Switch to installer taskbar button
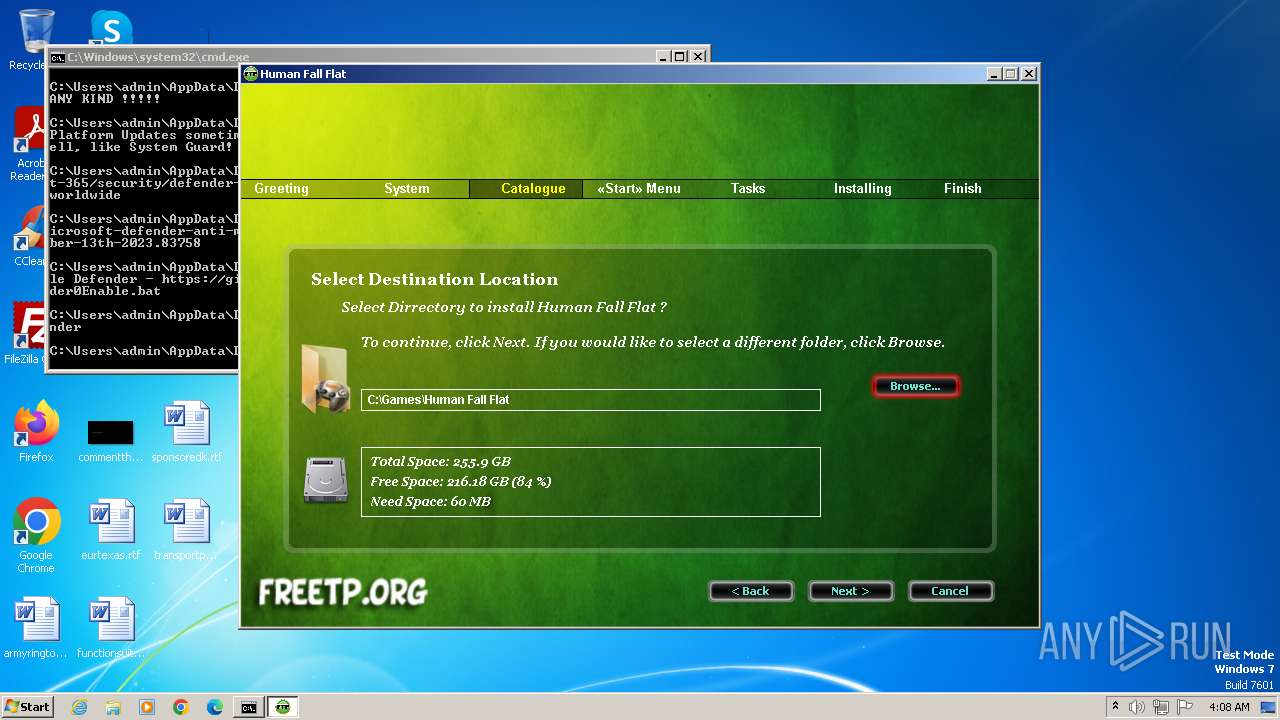Image resolution: width=1280 pixels, height=720 pixels. click(x=283, y=707)
